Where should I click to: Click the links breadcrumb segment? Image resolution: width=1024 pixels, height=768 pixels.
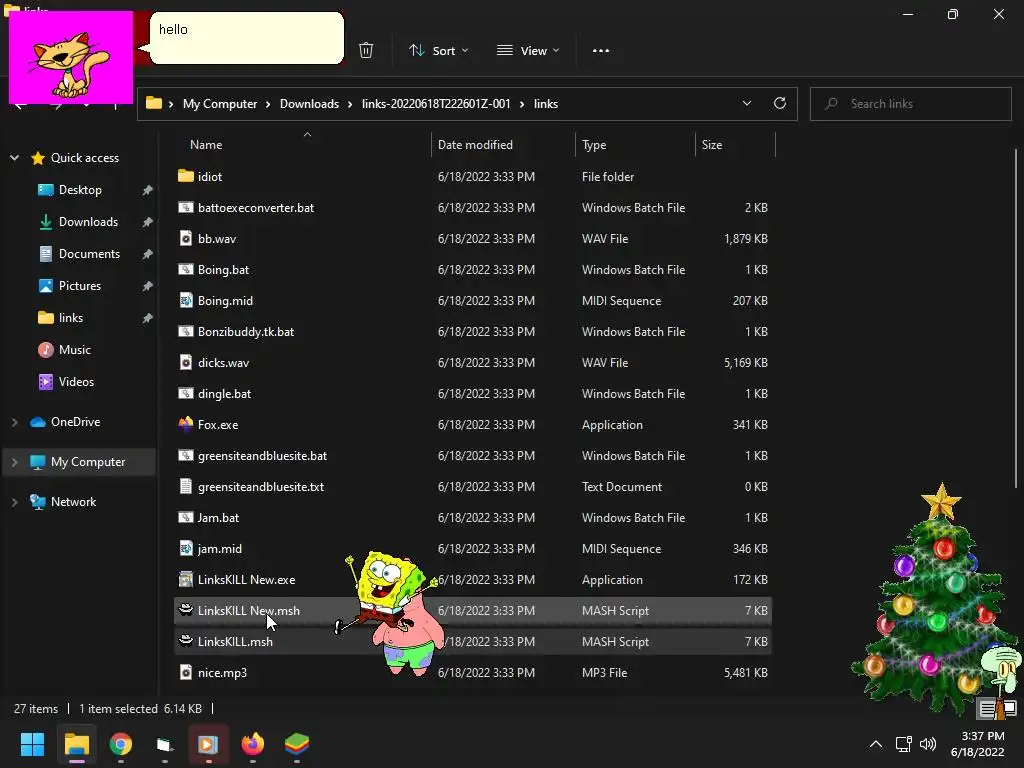[545, 104]
